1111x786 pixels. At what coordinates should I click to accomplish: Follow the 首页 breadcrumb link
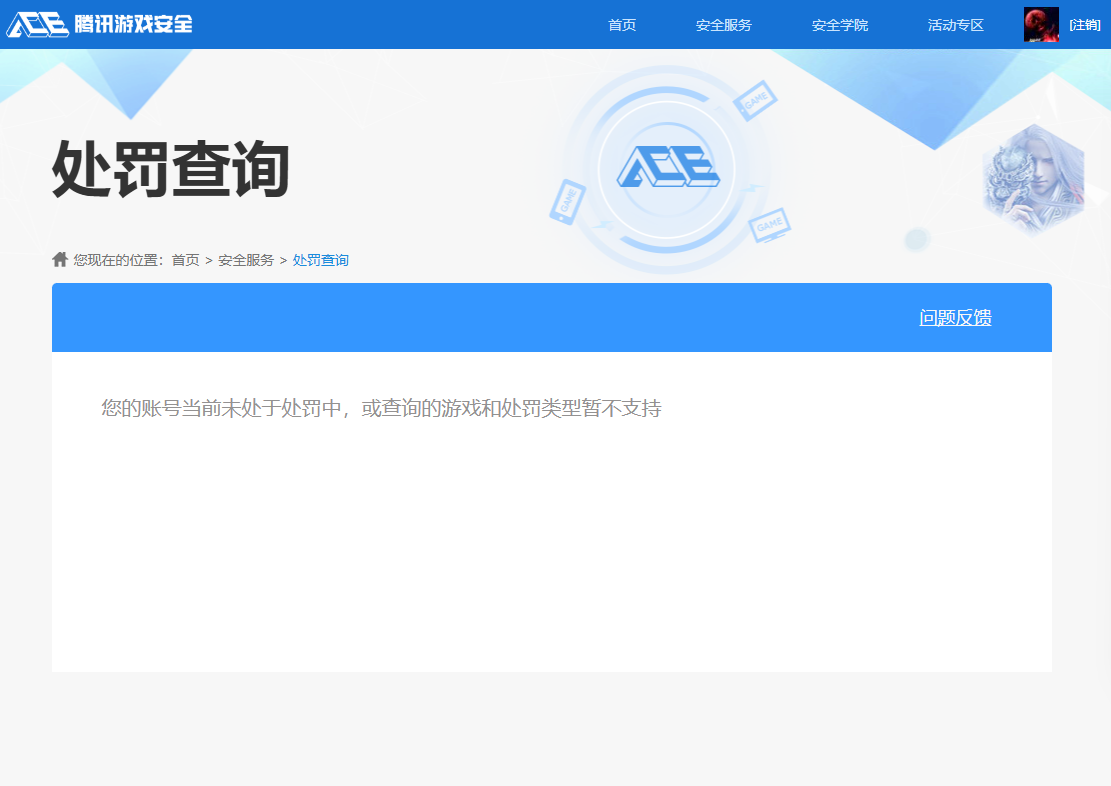point(185,259)
